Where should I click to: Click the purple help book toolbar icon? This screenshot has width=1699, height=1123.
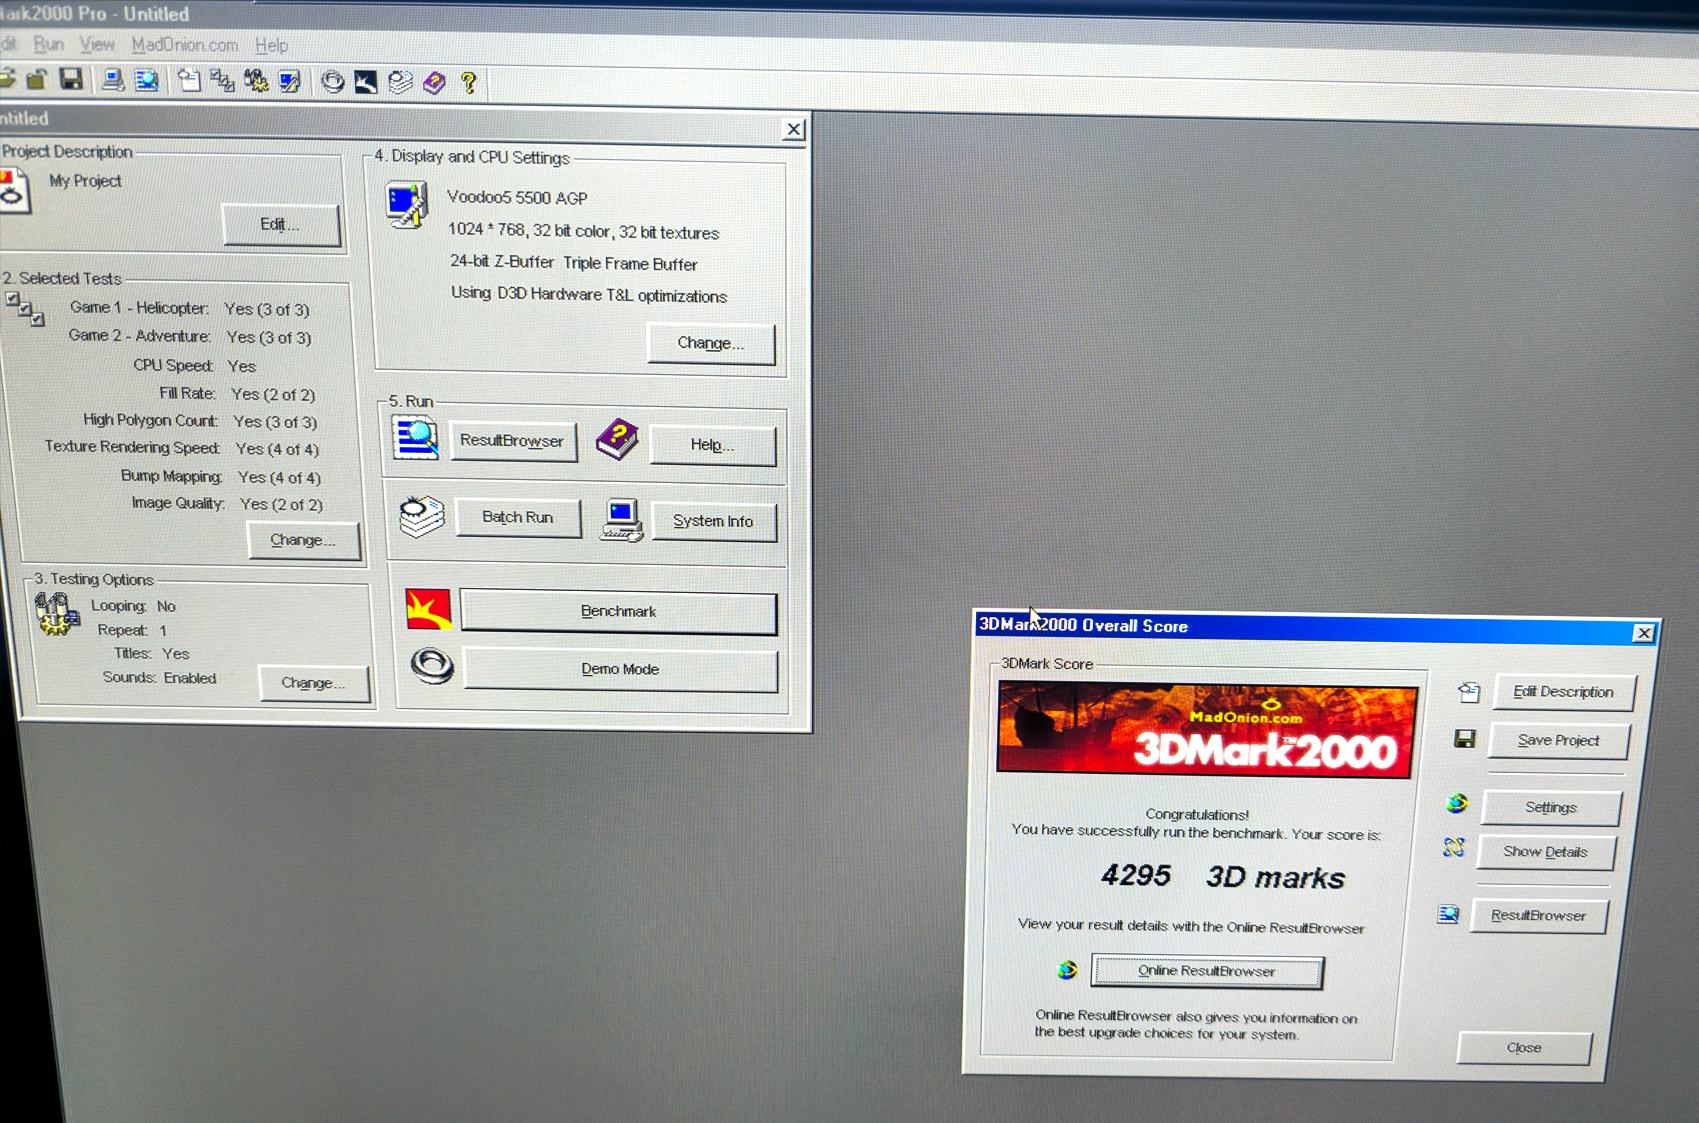coord(434,82)
